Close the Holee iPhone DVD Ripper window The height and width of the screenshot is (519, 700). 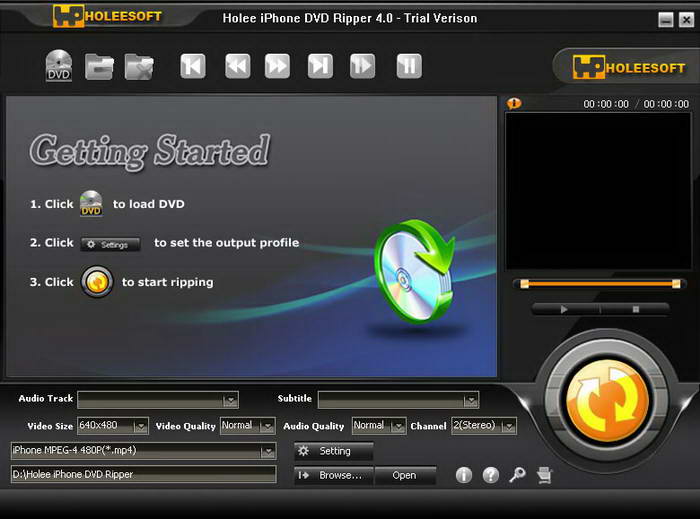coord(686,20)
